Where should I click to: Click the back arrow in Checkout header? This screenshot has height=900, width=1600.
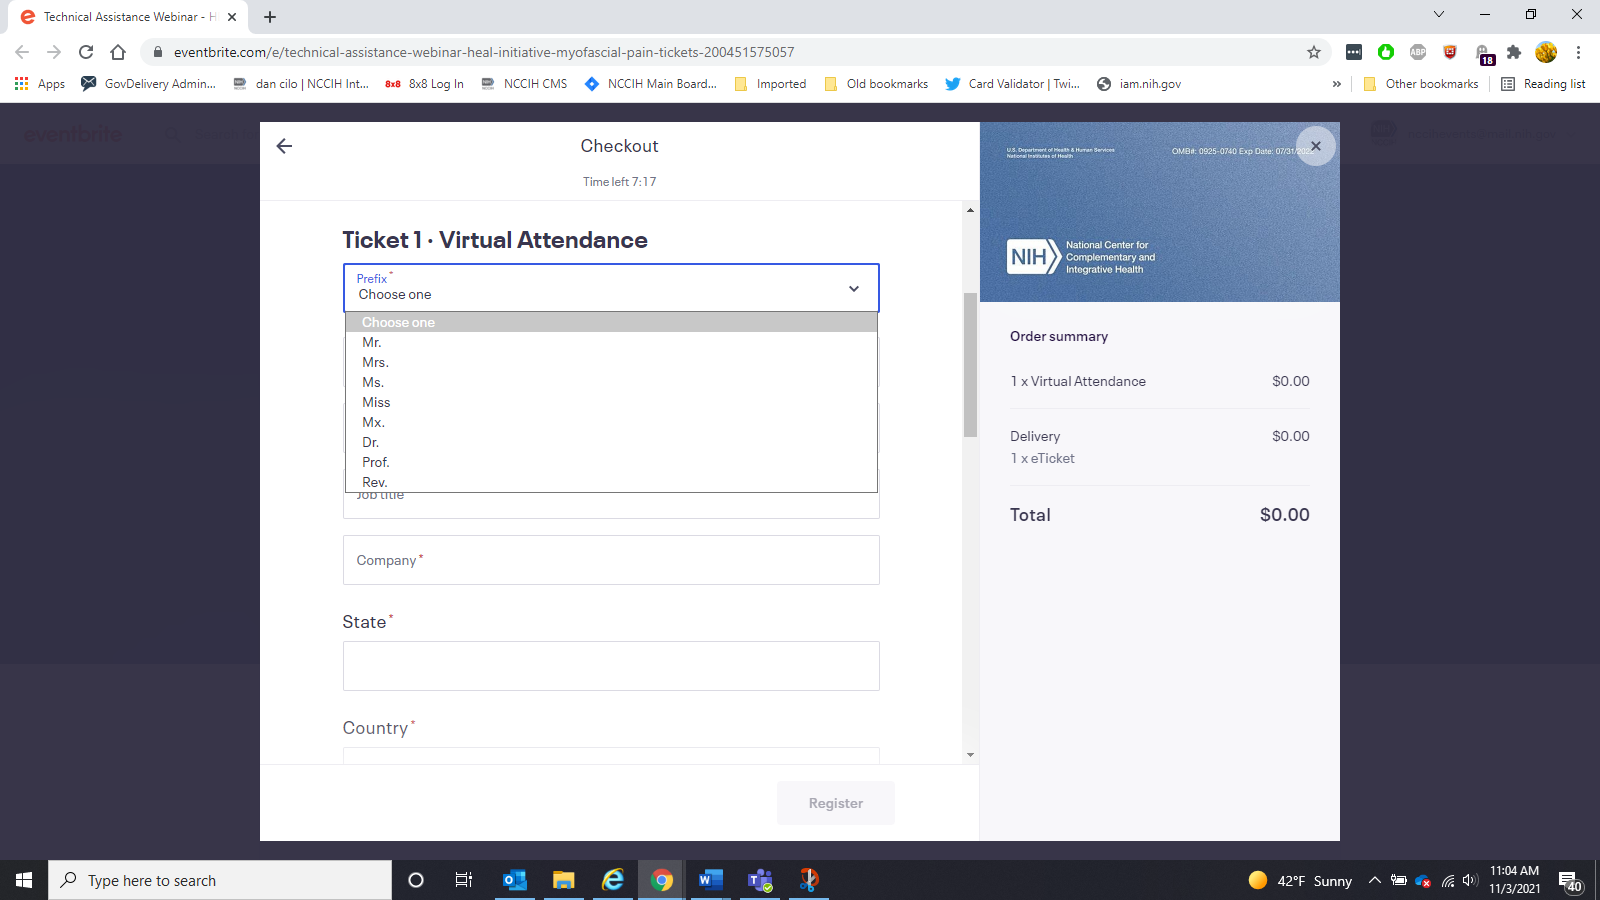pos(284,146)
